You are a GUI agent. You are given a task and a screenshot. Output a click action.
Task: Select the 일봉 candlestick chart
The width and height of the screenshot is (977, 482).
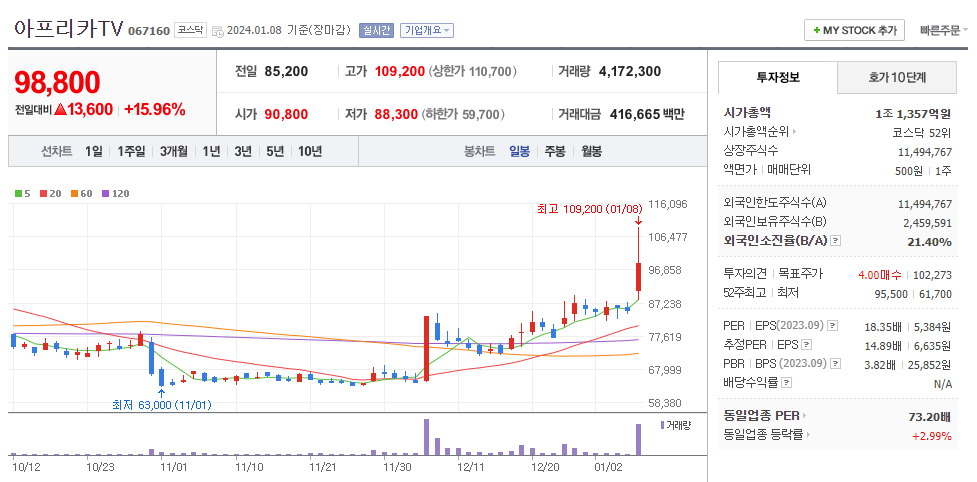point(519,151)
